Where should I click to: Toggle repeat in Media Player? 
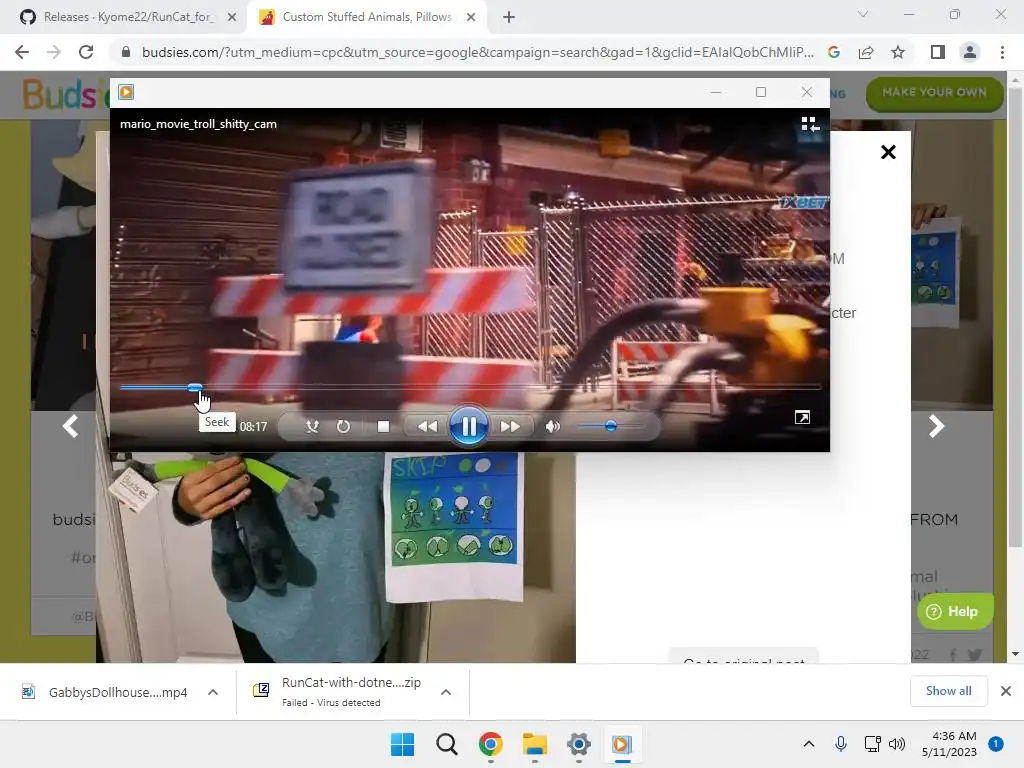343,426
